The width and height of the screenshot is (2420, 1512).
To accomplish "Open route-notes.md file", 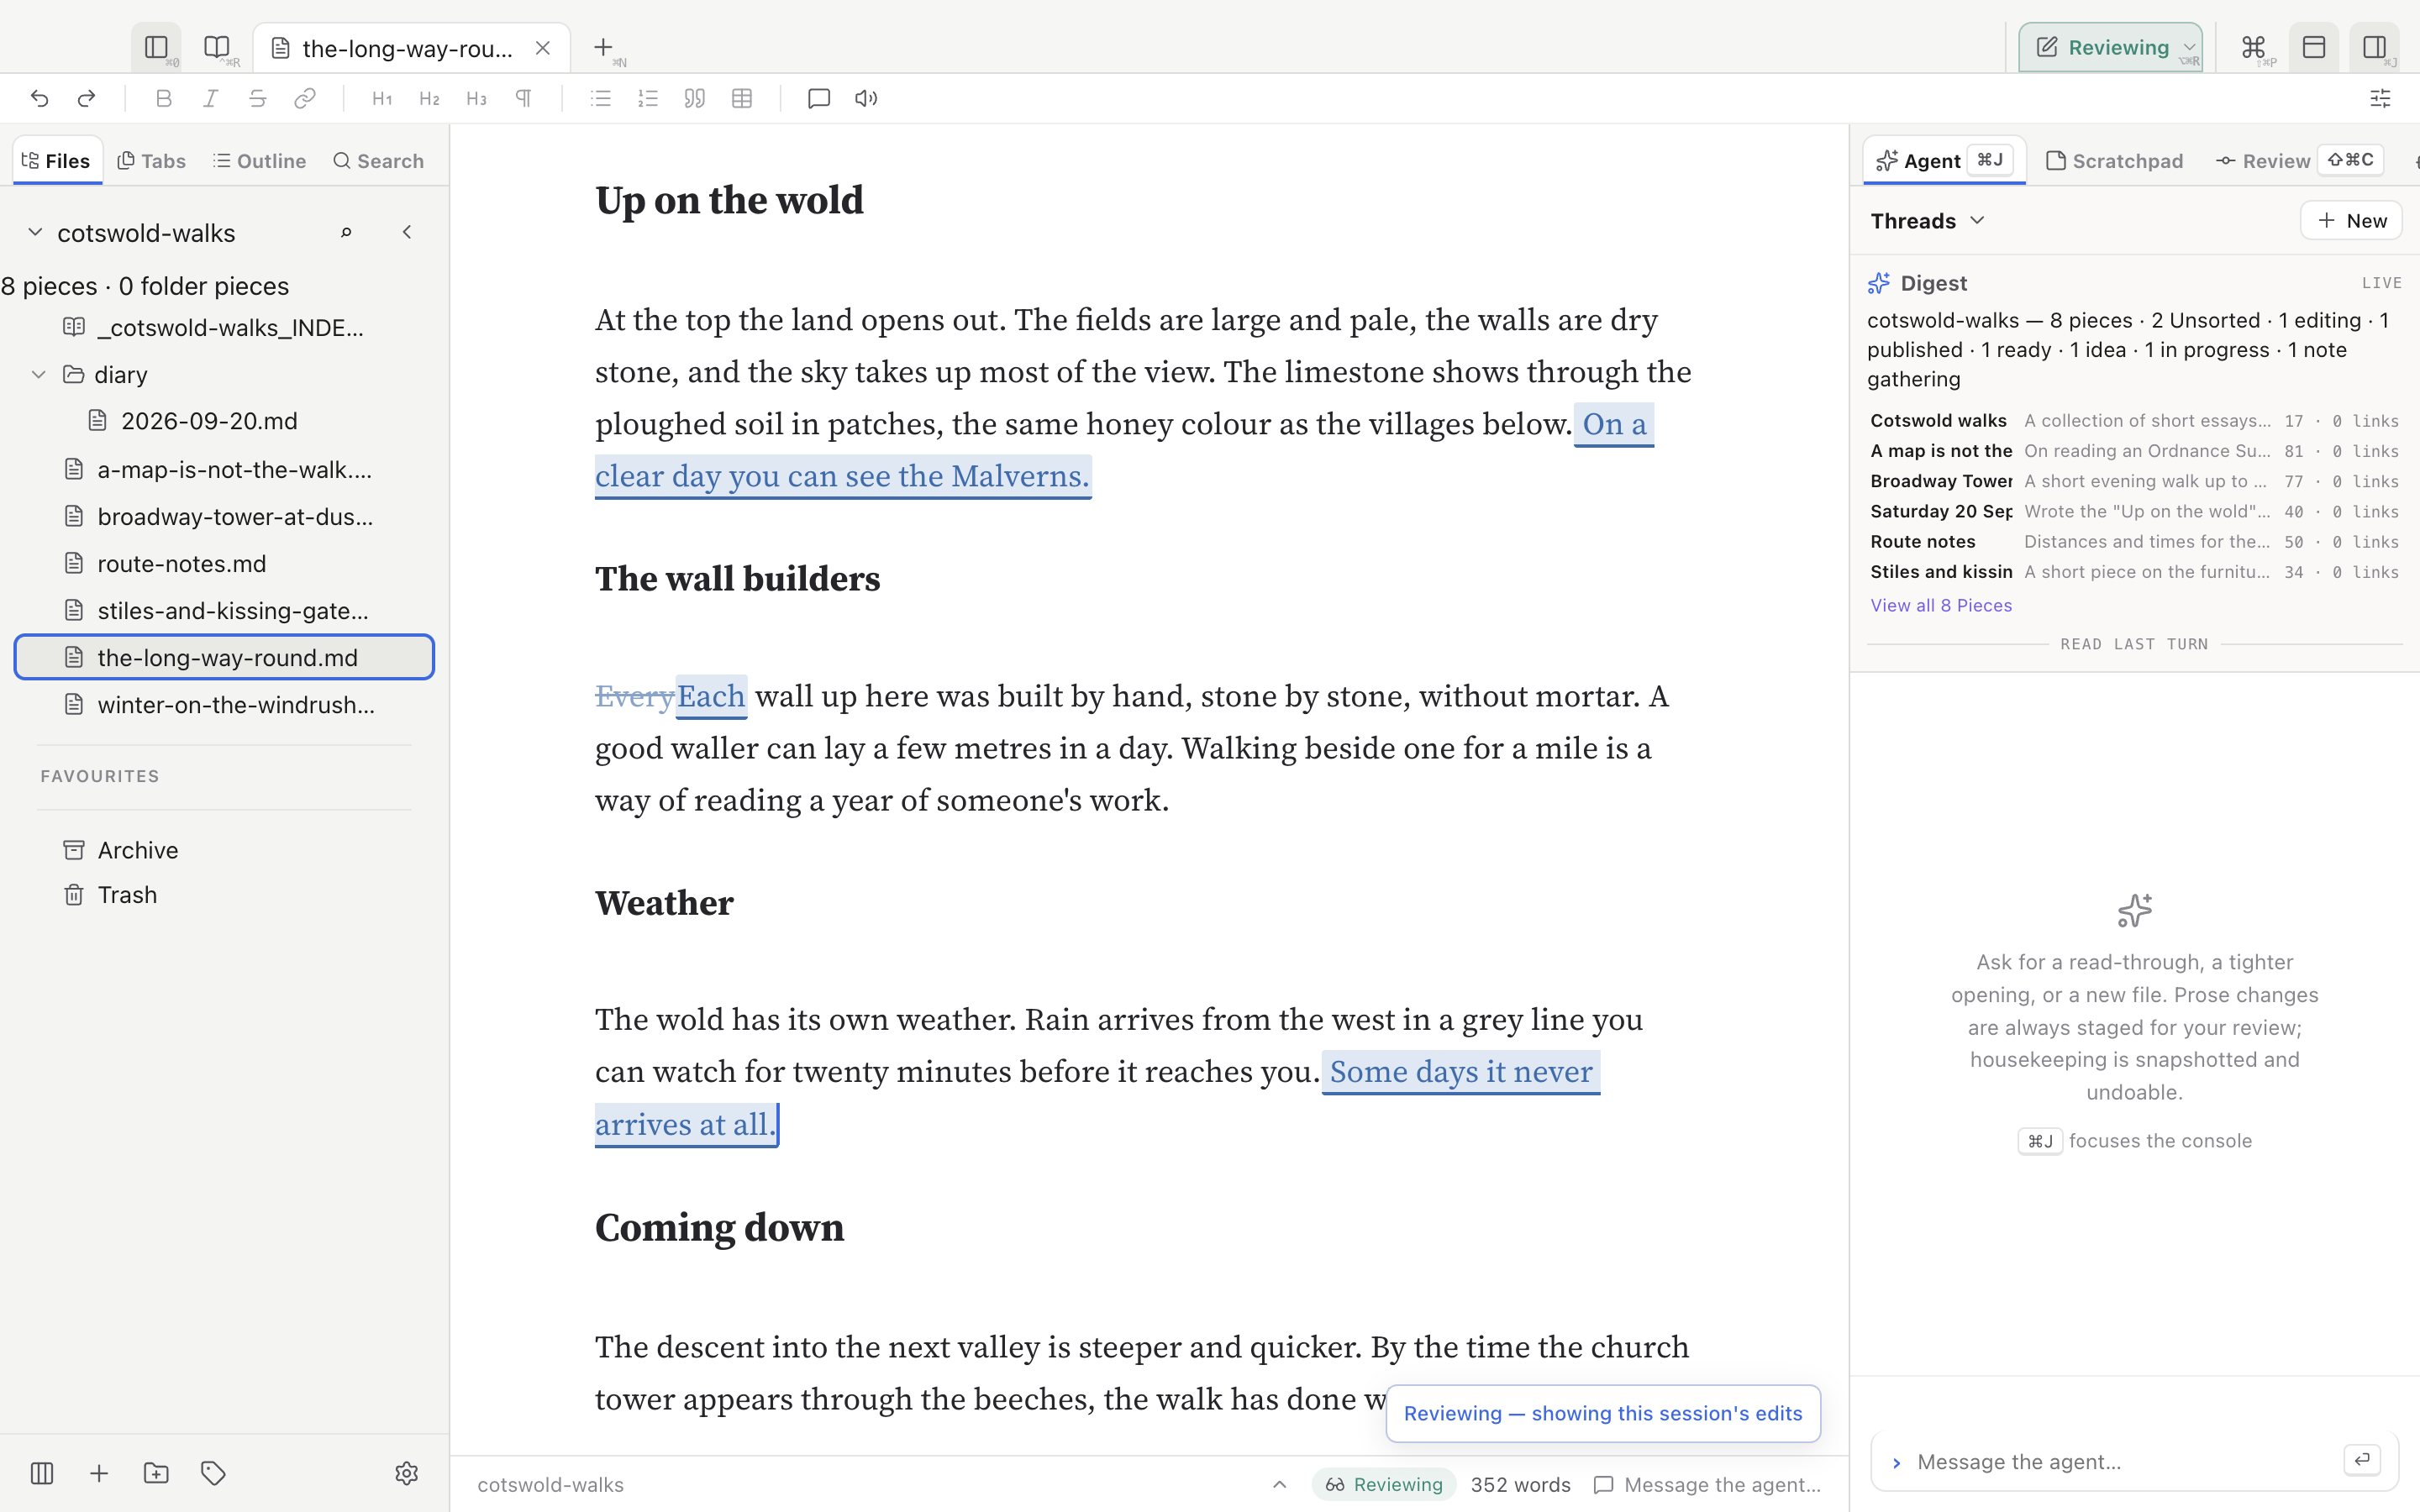I will 224,563.
